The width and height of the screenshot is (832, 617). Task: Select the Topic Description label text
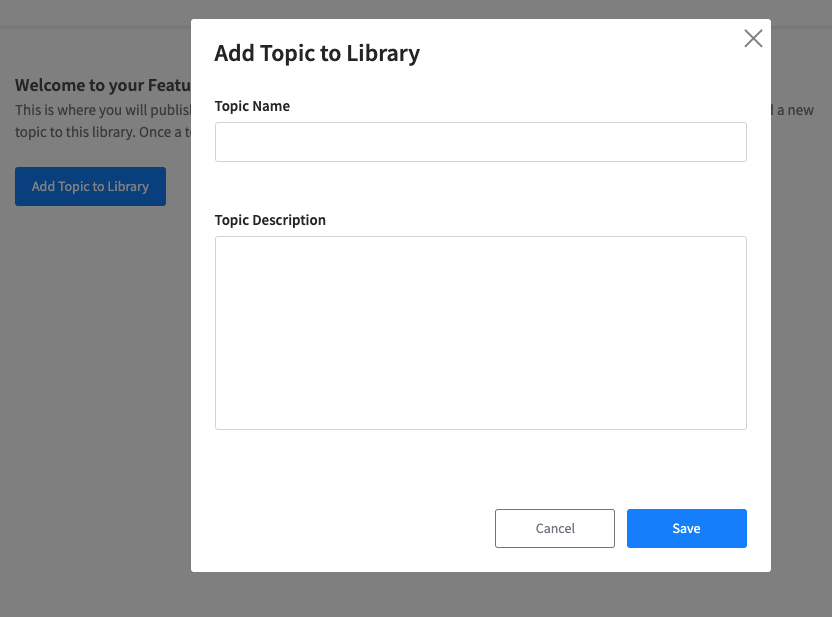coord(270,220)
